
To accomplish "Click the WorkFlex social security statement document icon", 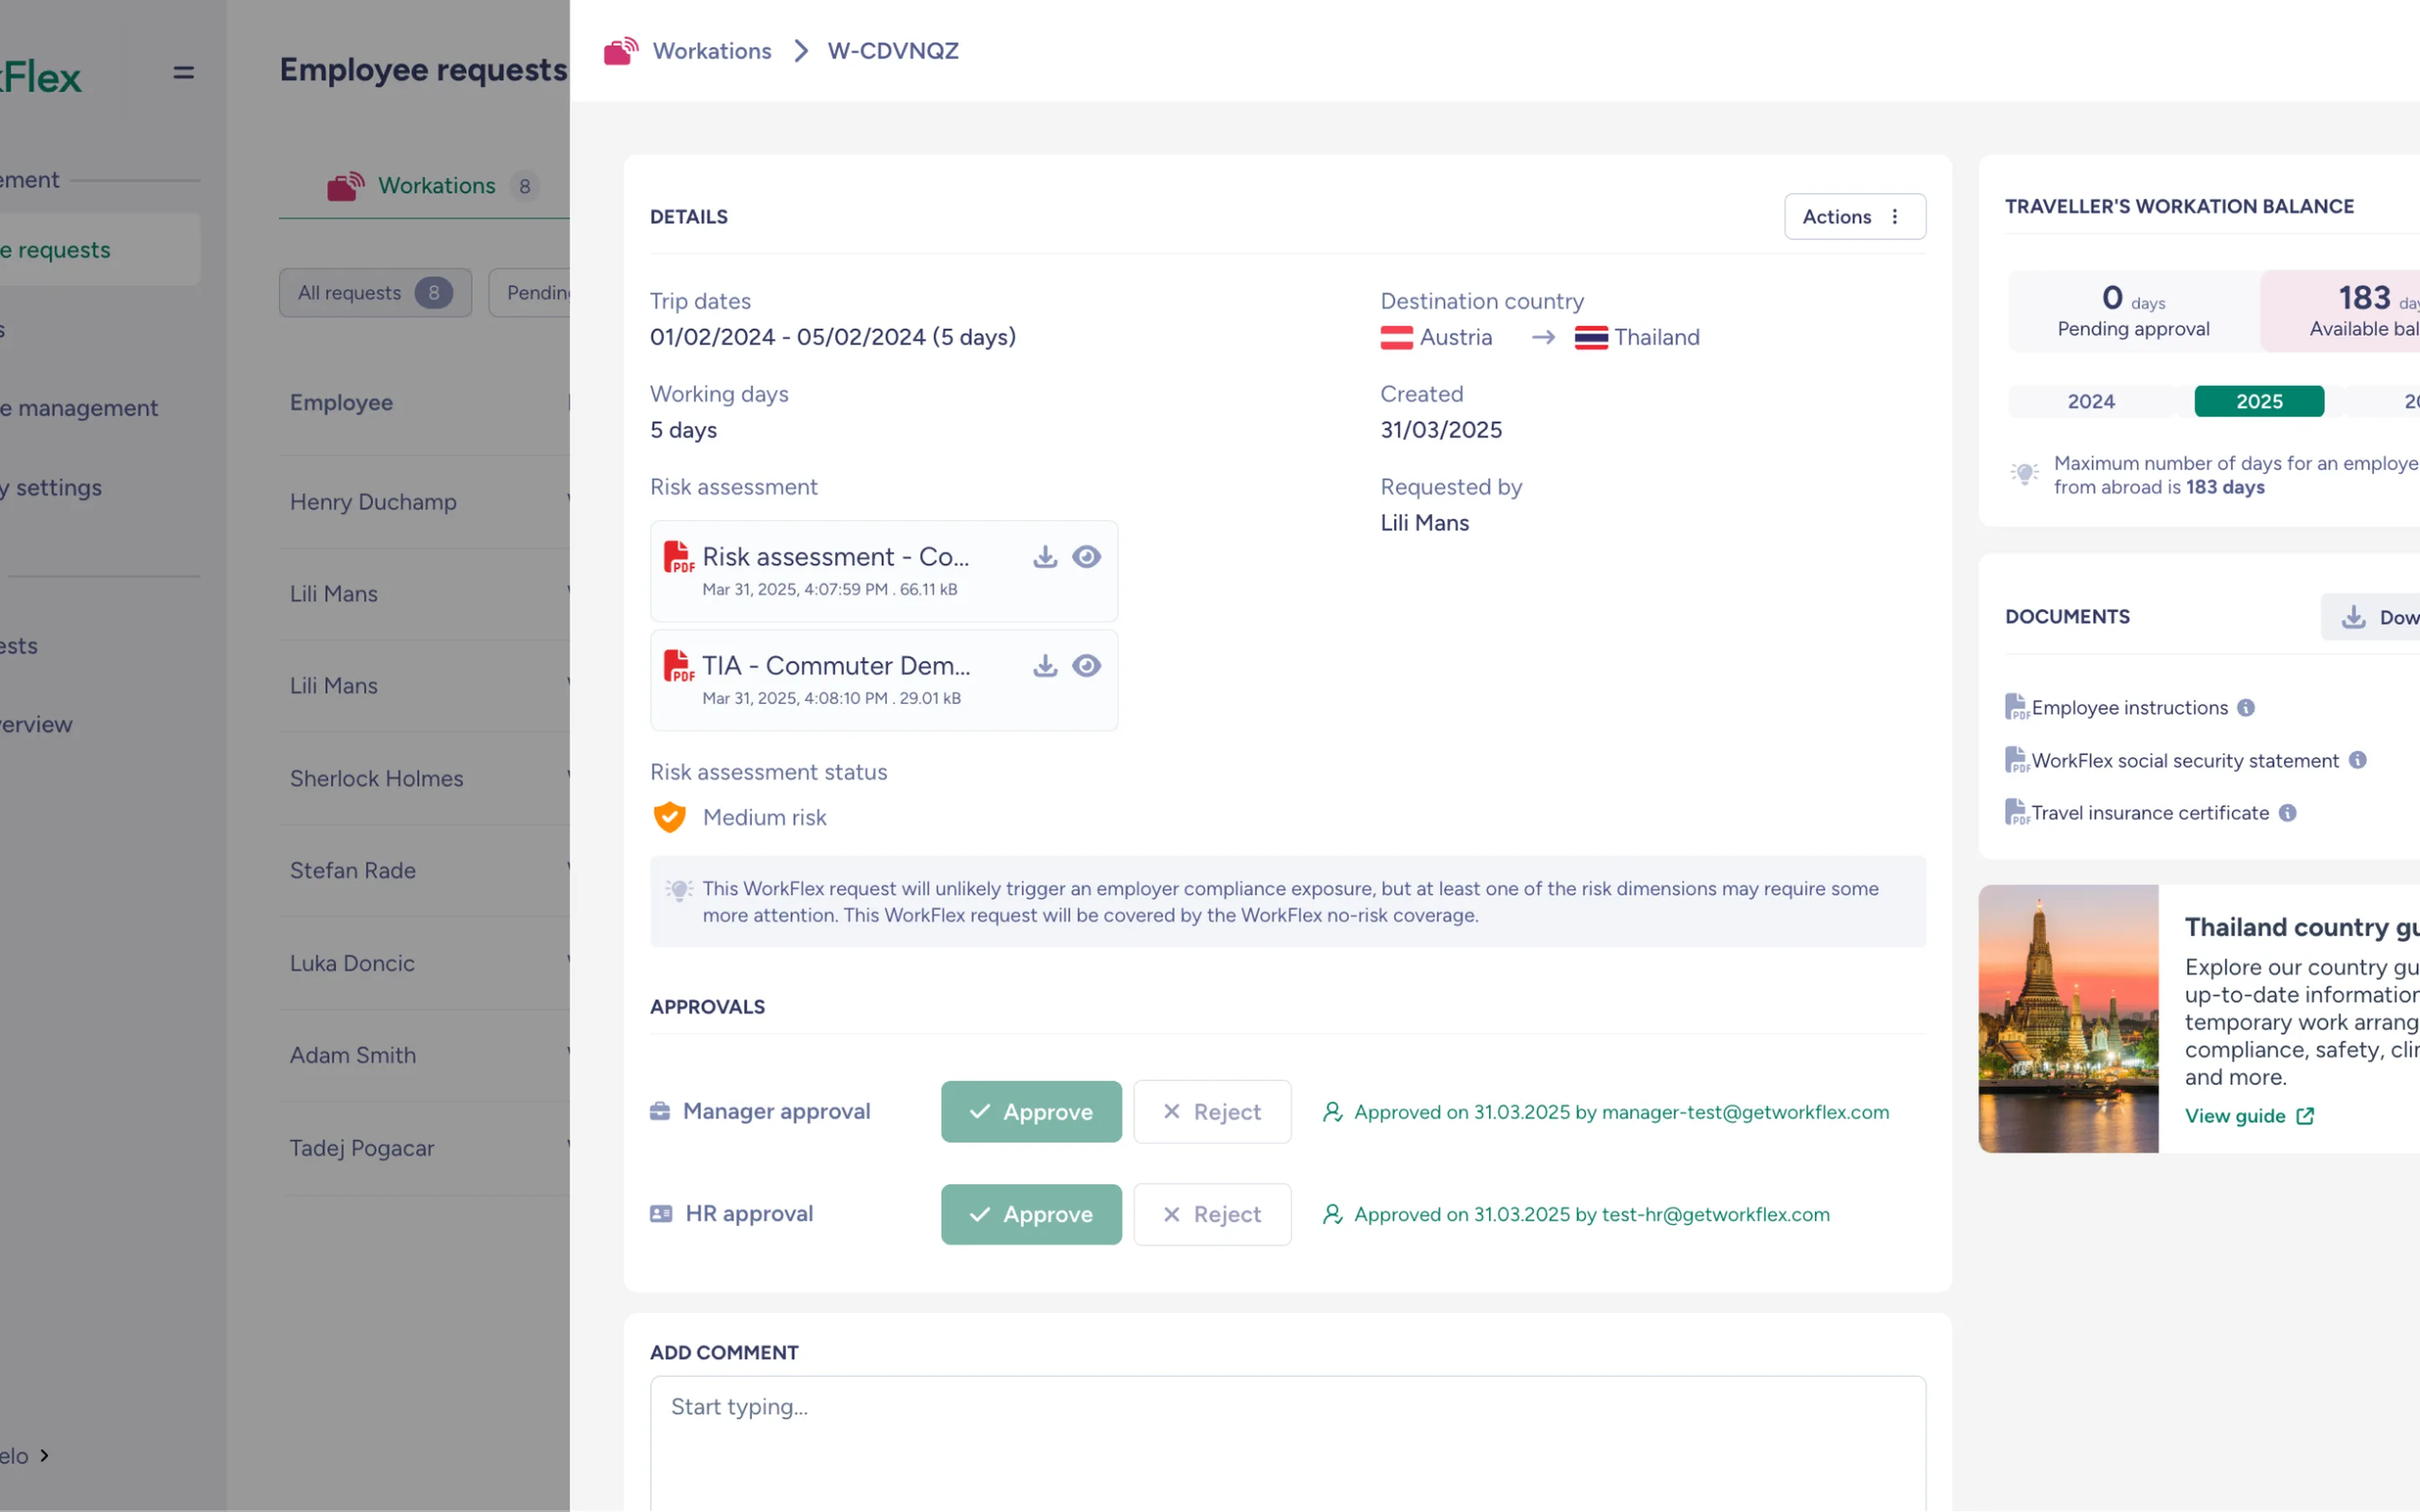I will pyautogui.click(x=2016, y=760).
